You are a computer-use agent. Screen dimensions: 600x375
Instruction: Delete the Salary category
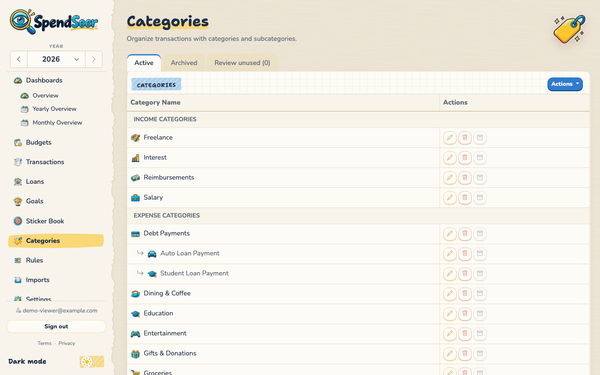[465, 197]
